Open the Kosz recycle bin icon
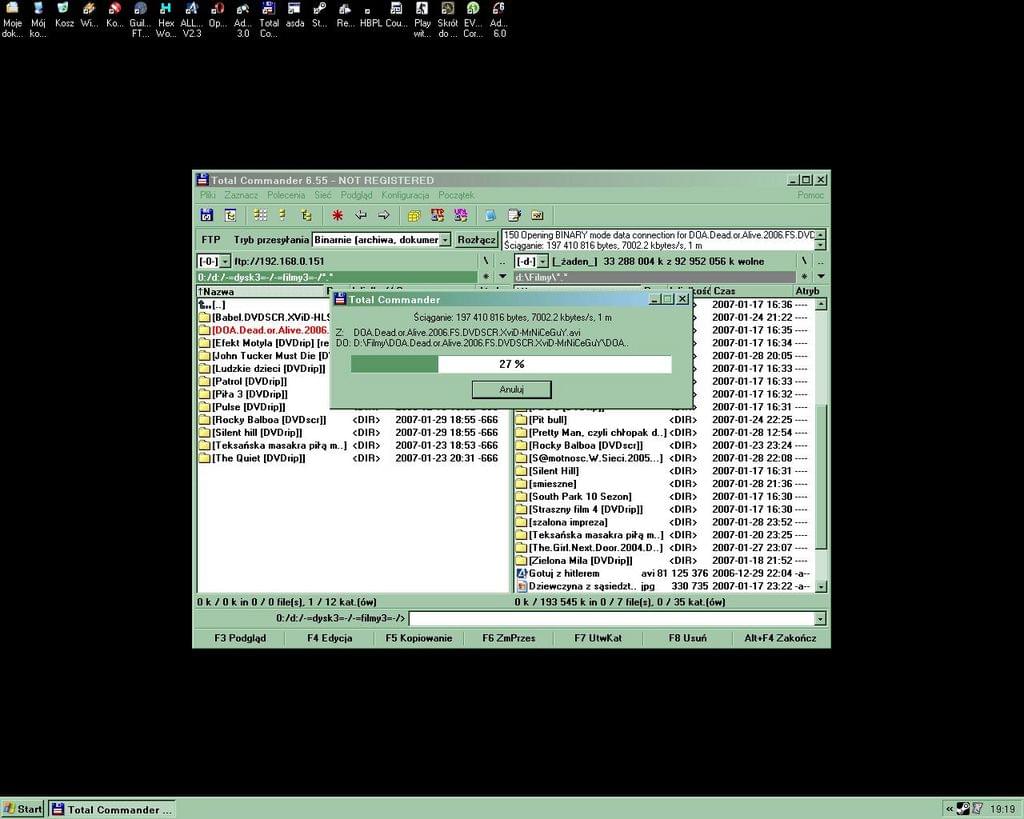This screenshot has height=819, width=1024. (x=64, y=16)
